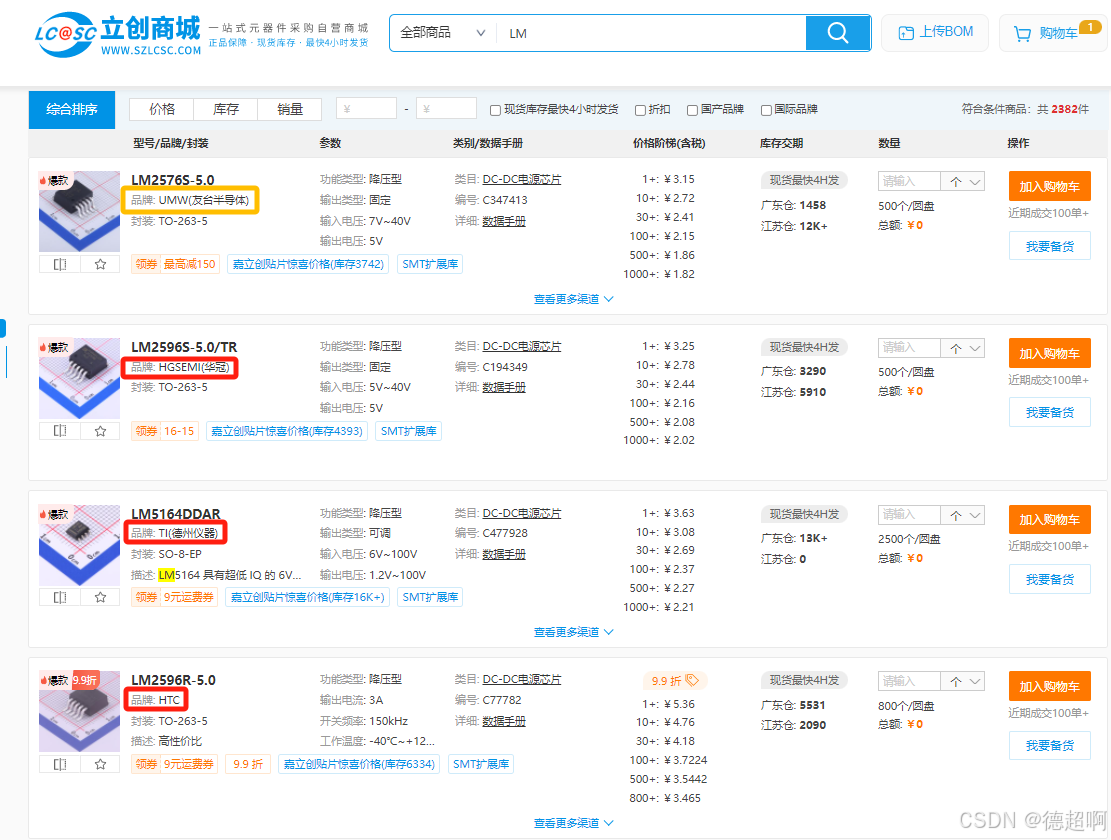This screenshot has width=1111, height=840.
Task: Click quantity input for LM2576S-5.0
Action: coord(909,181)
